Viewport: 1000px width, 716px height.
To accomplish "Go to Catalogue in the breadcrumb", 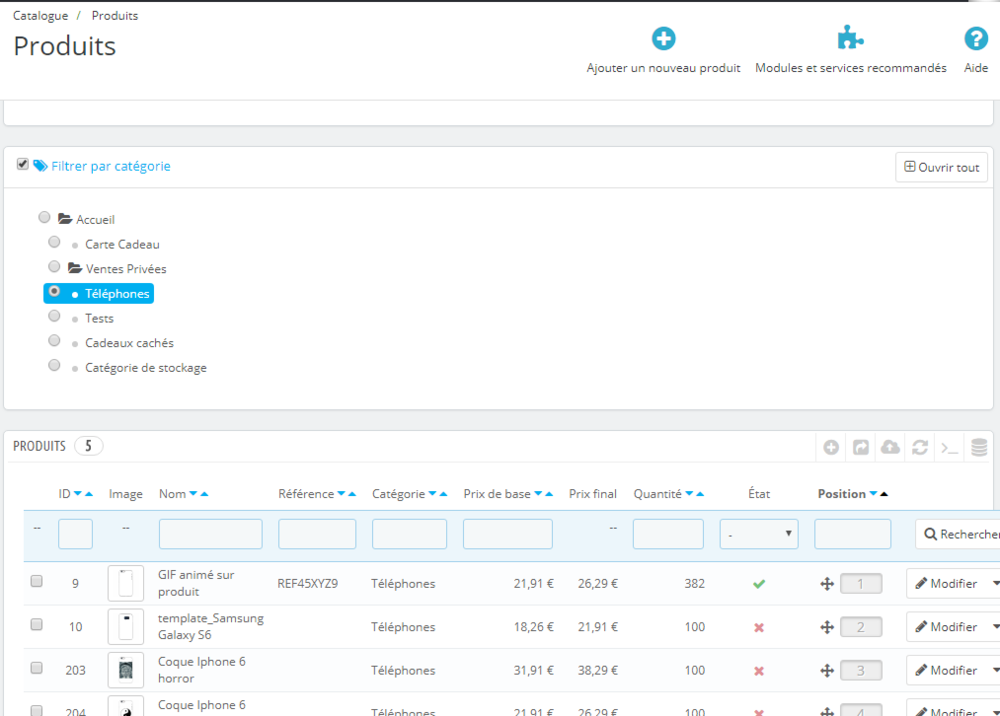I will 41,16.
